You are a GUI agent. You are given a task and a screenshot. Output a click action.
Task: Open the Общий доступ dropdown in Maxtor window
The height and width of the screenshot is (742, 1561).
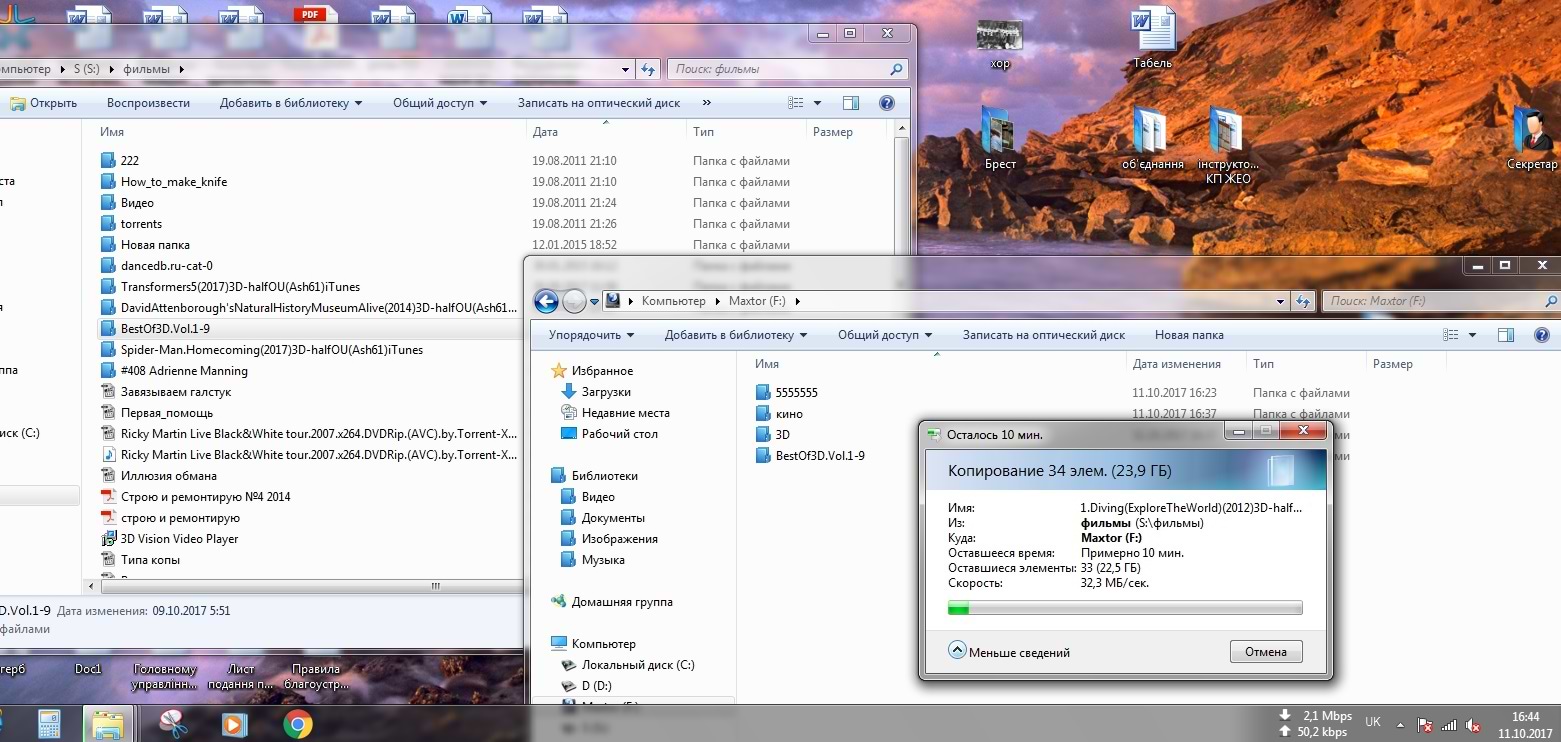point(884,335)
